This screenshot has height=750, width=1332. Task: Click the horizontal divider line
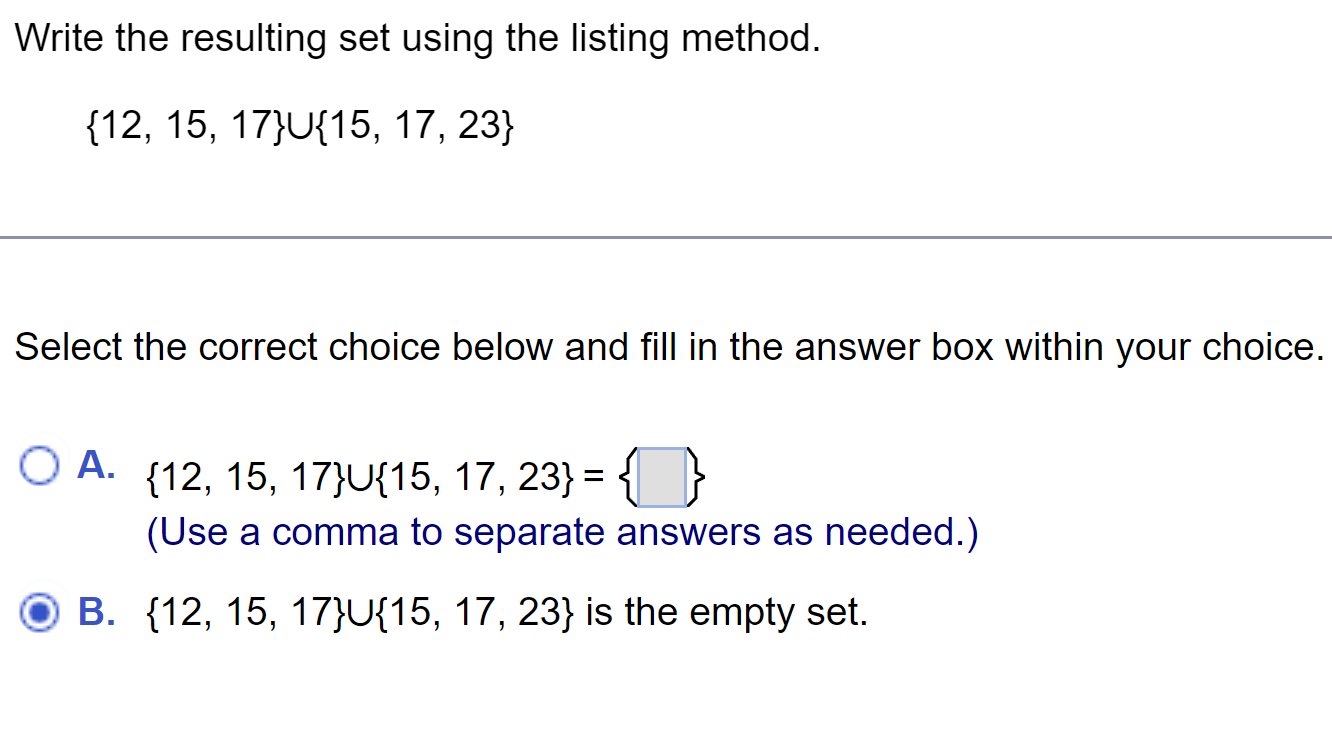point(666,237)
